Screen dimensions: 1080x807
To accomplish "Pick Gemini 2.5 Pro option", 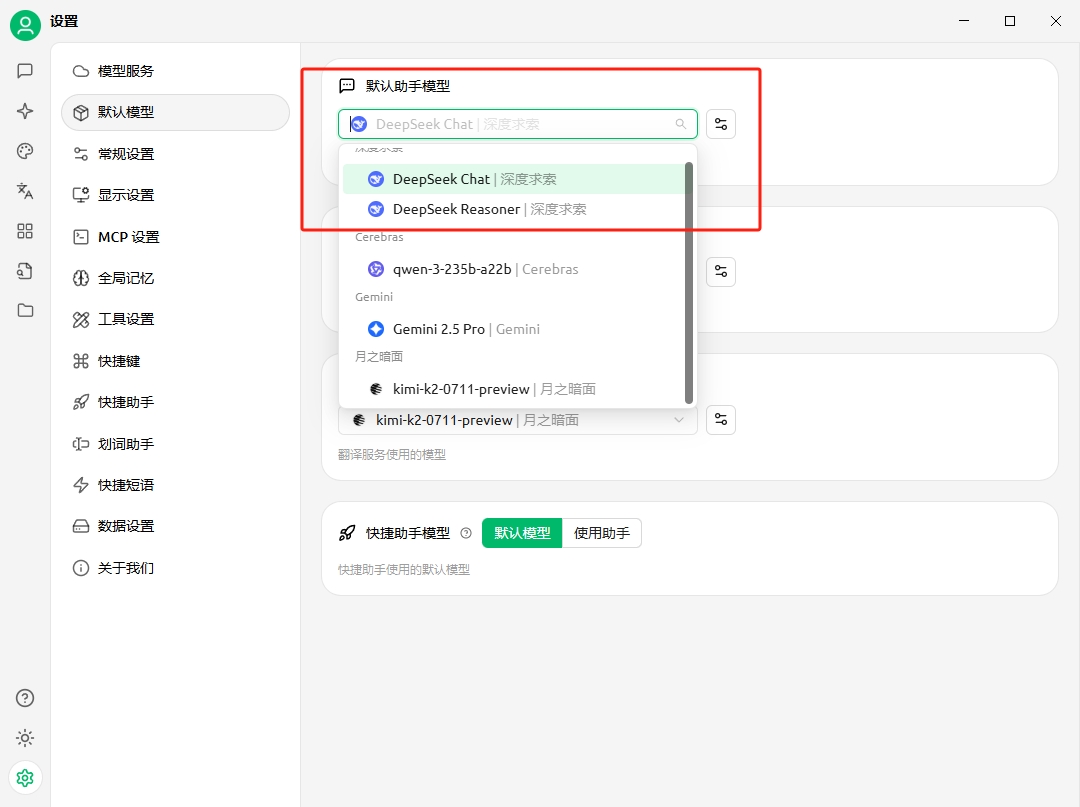I will 514,329.
